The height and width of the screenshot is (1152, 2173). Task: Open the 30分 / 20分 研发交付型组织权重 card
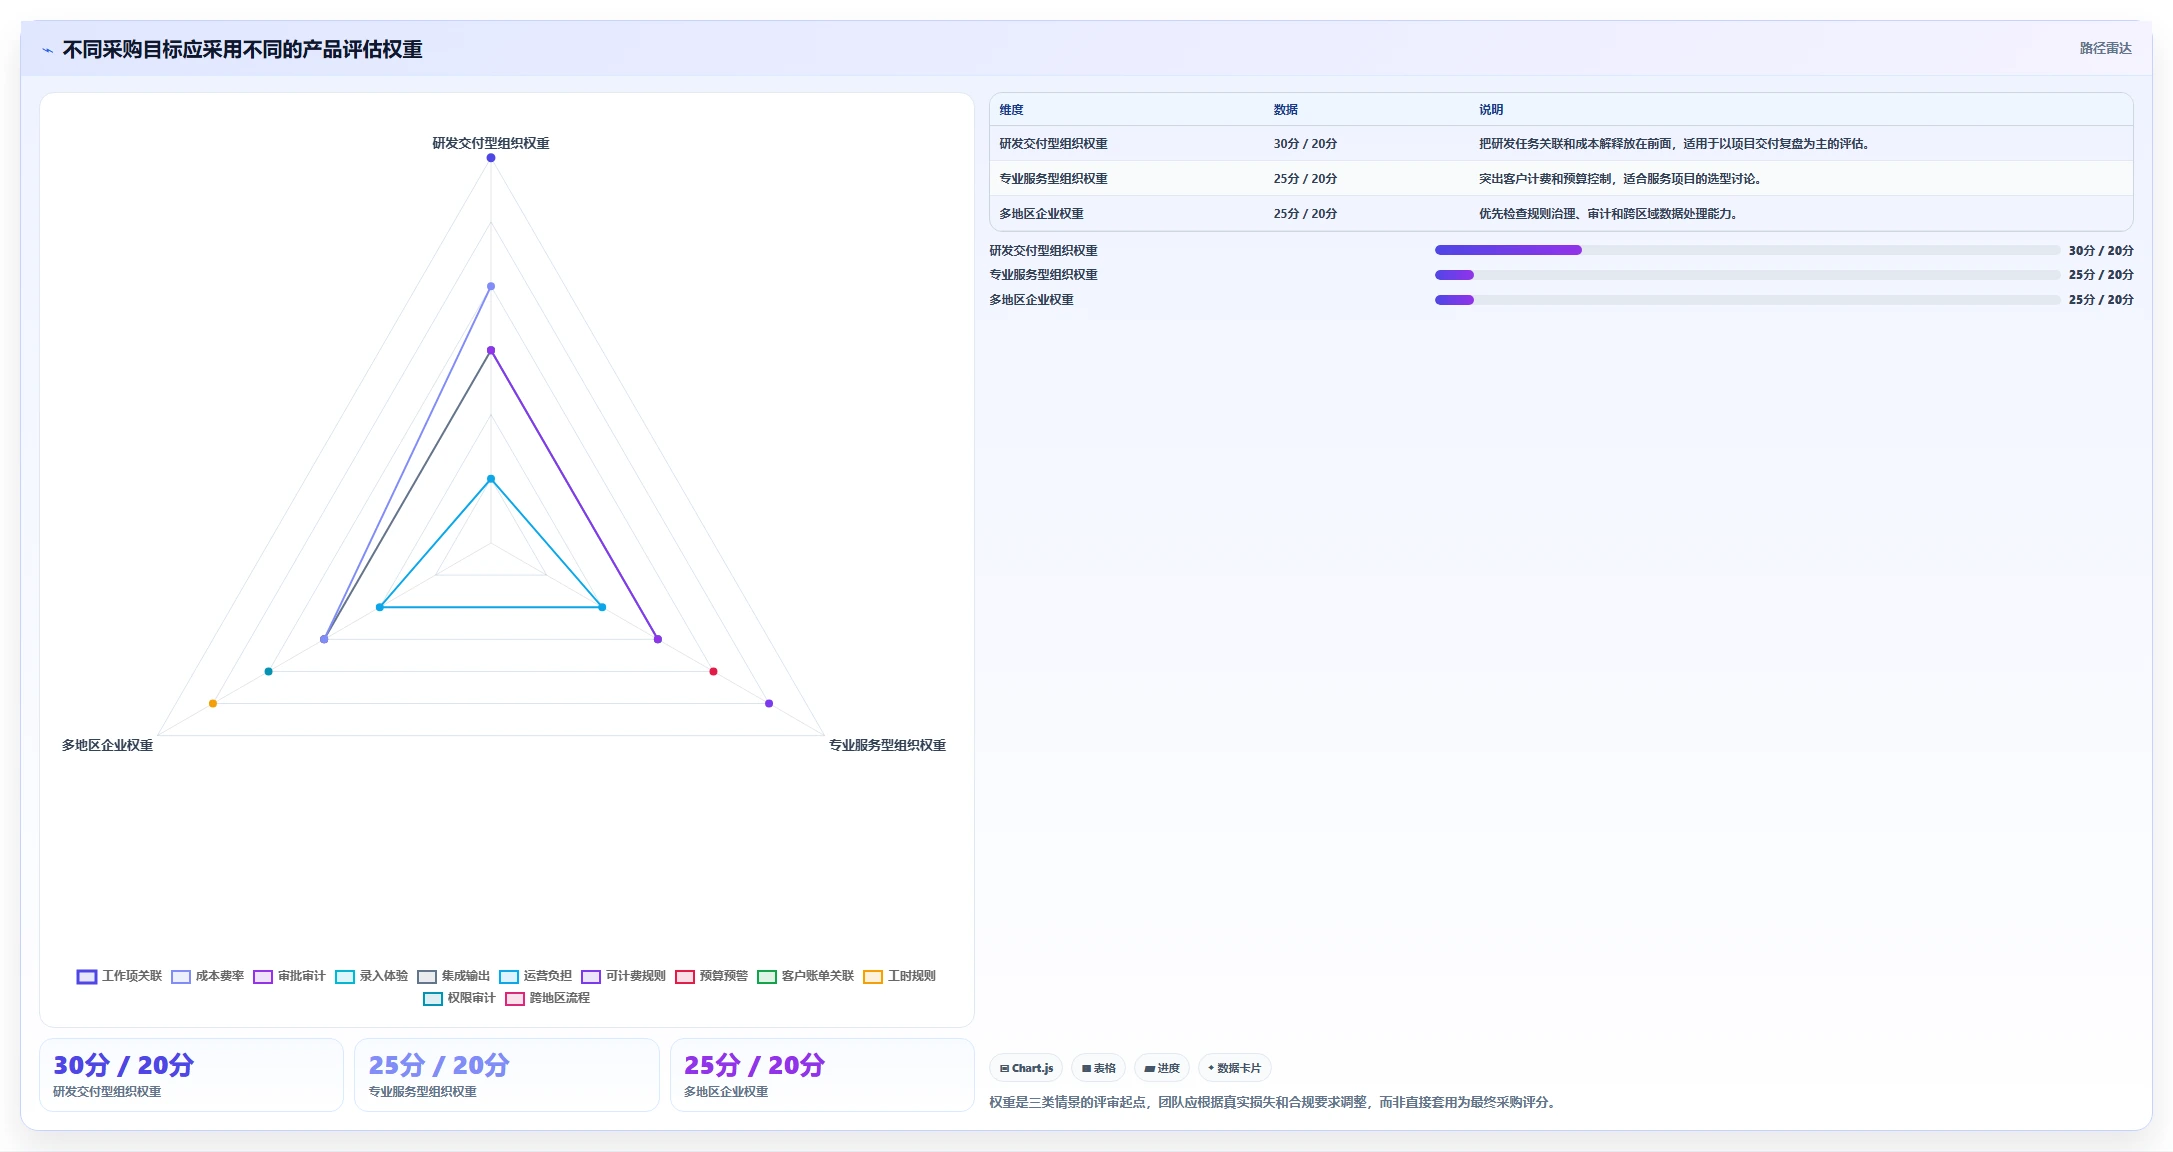(191, 1075)
